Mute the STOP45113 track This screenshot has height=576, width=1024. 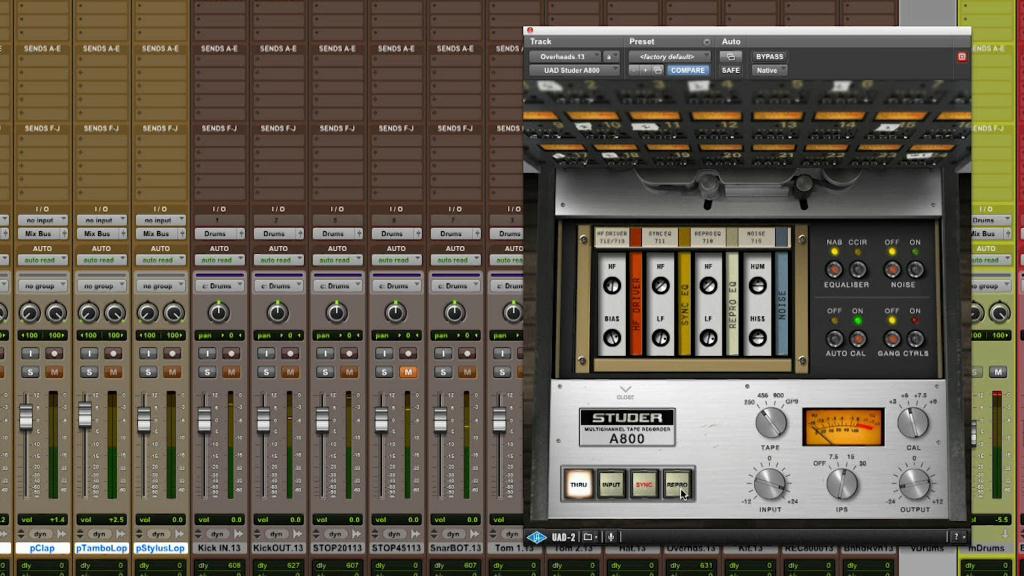coord(408,372)
